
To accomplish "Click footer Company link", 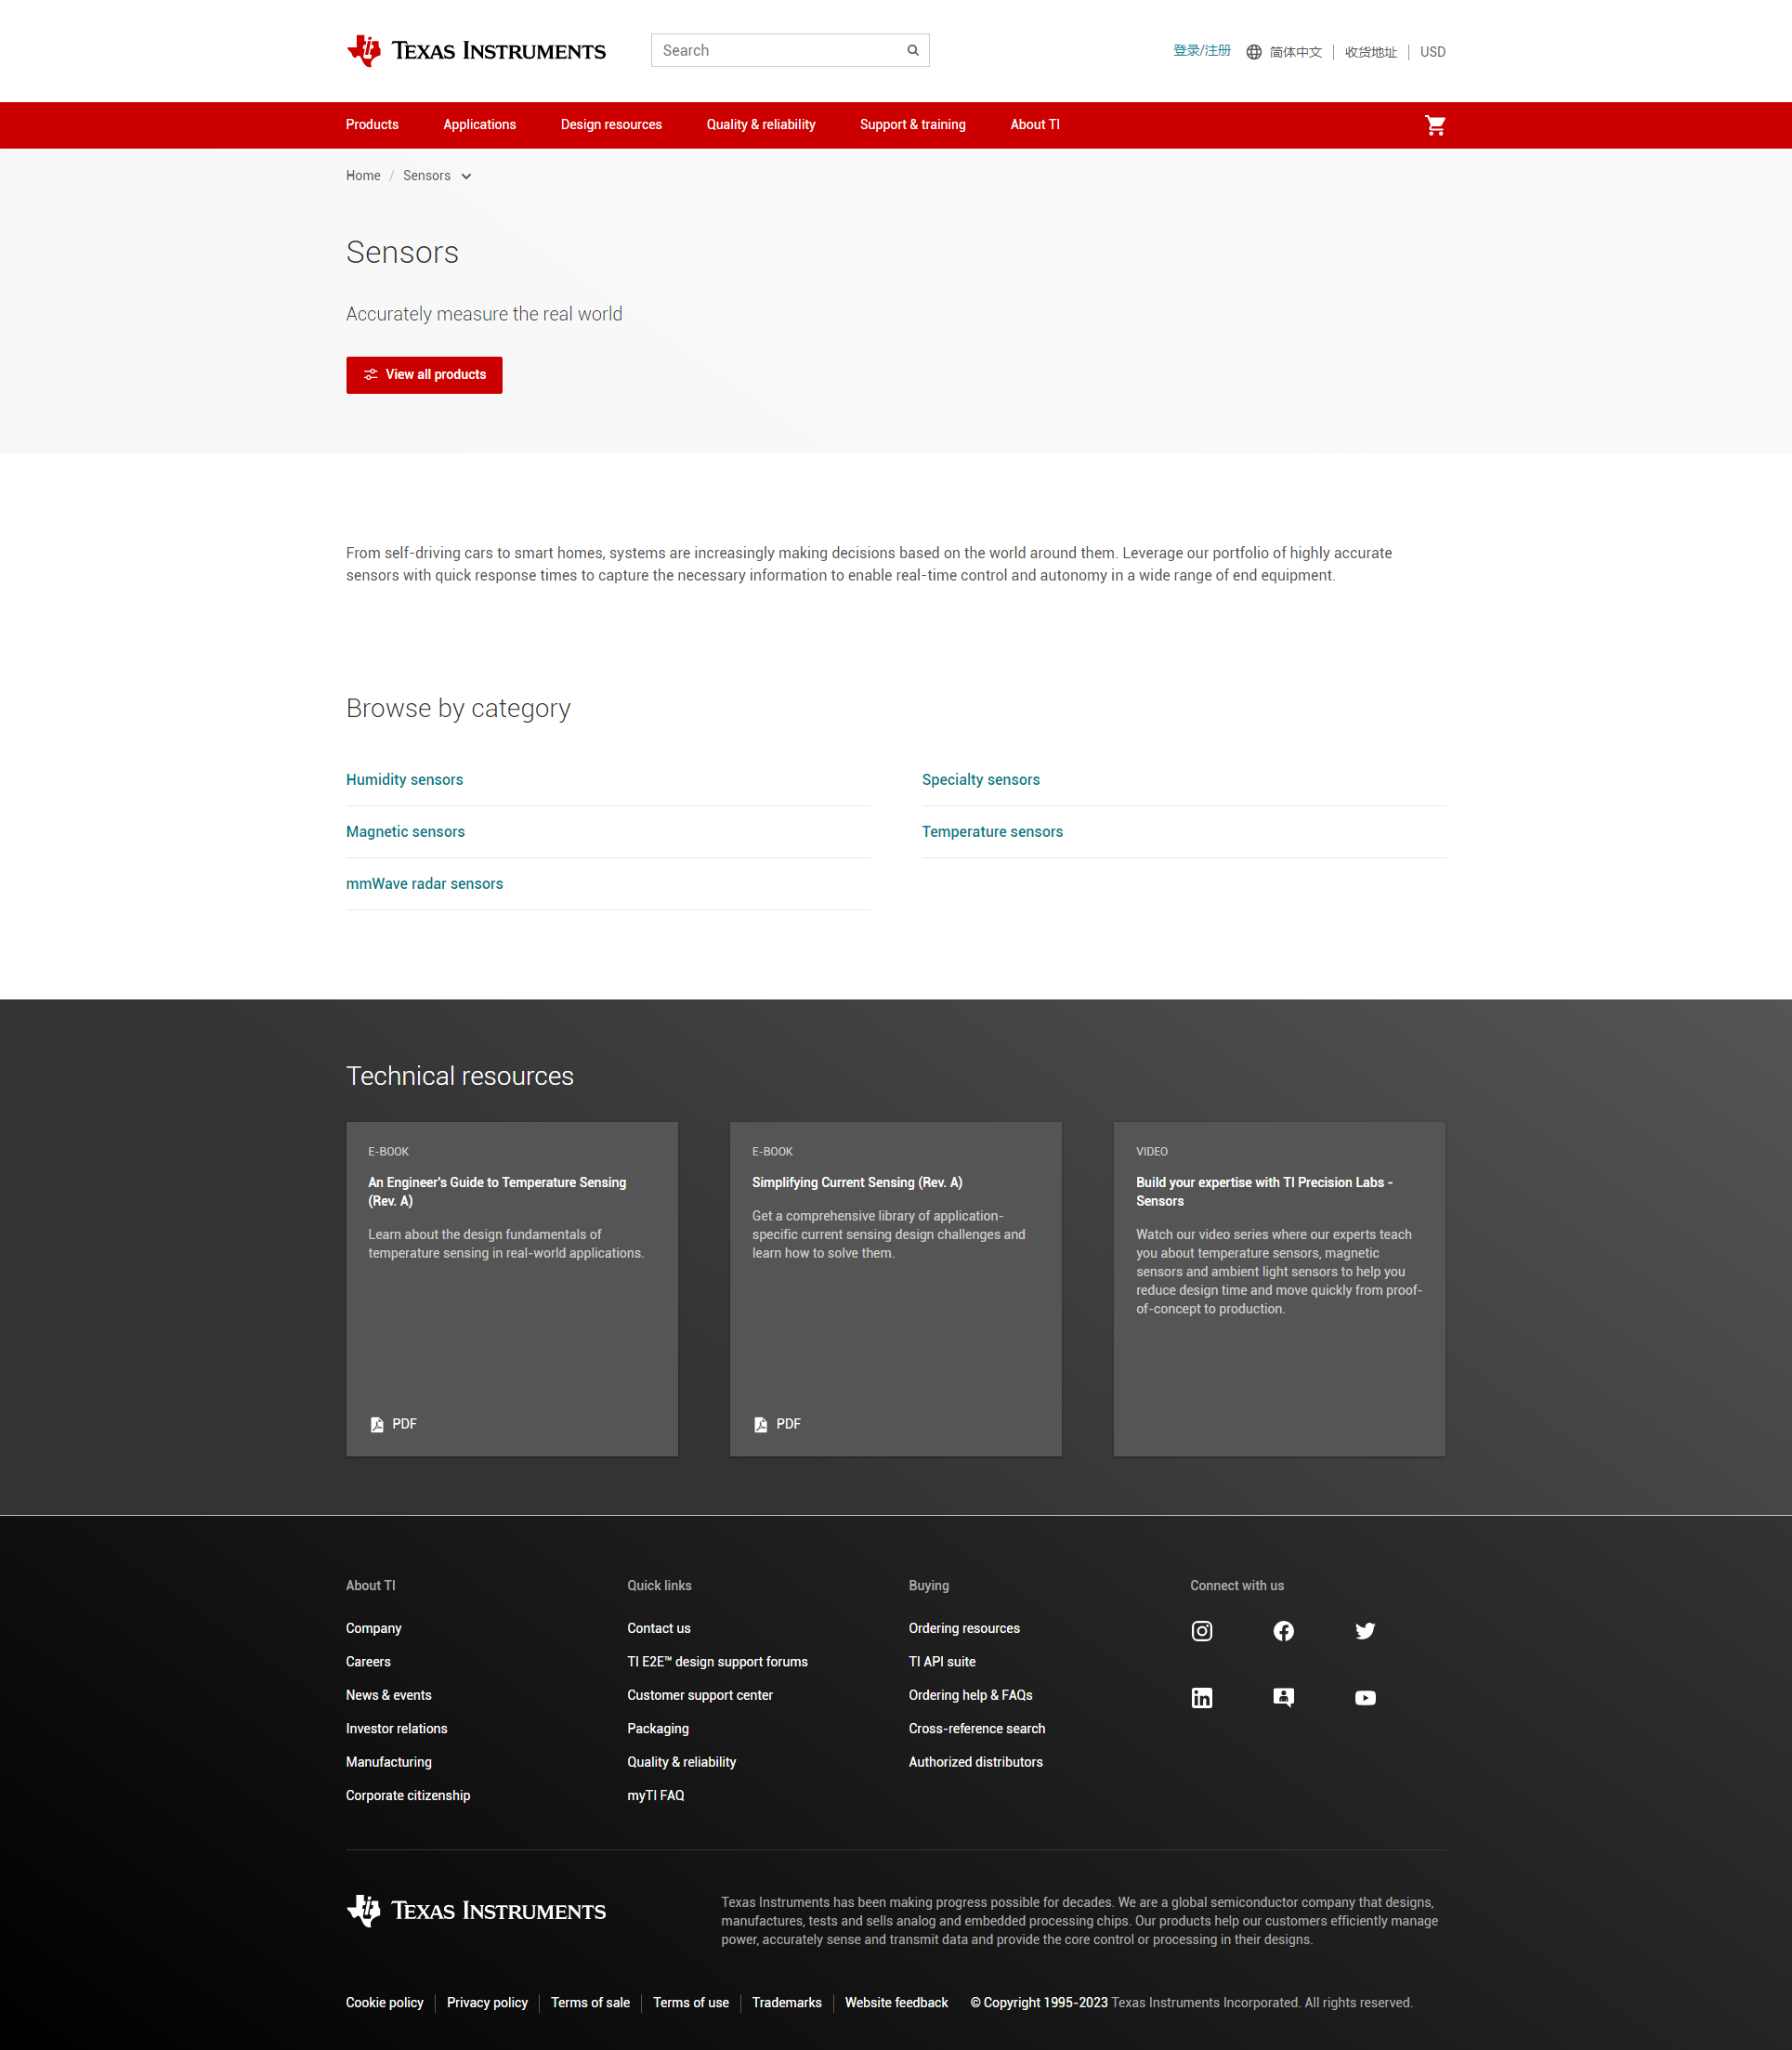I will coord(373,1629).
